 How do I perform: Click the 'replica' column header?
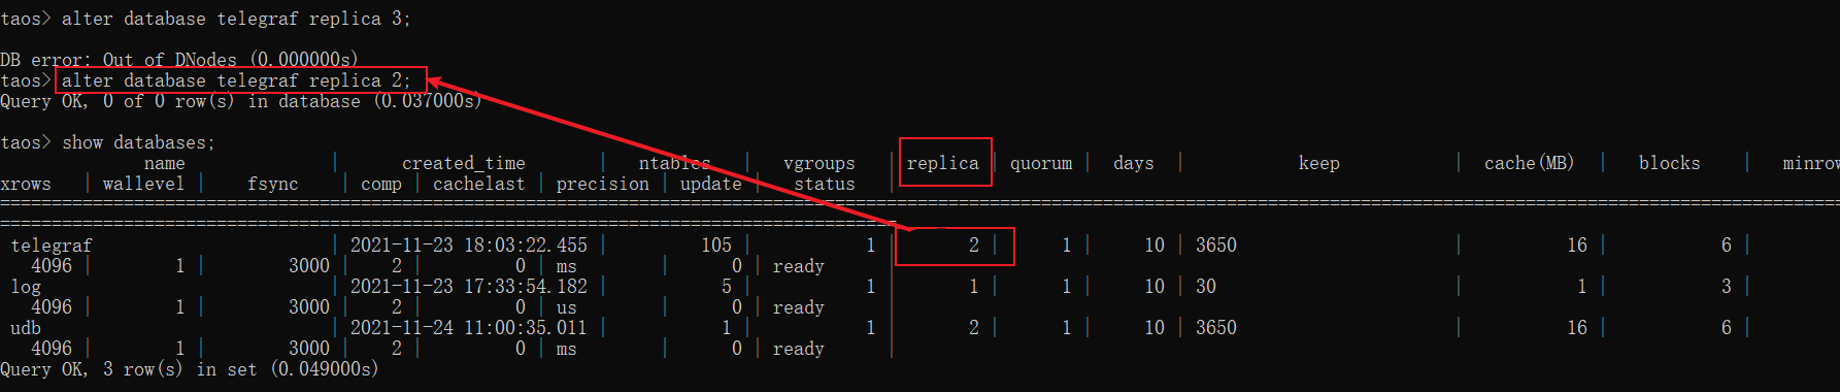(x=942, y=163)
